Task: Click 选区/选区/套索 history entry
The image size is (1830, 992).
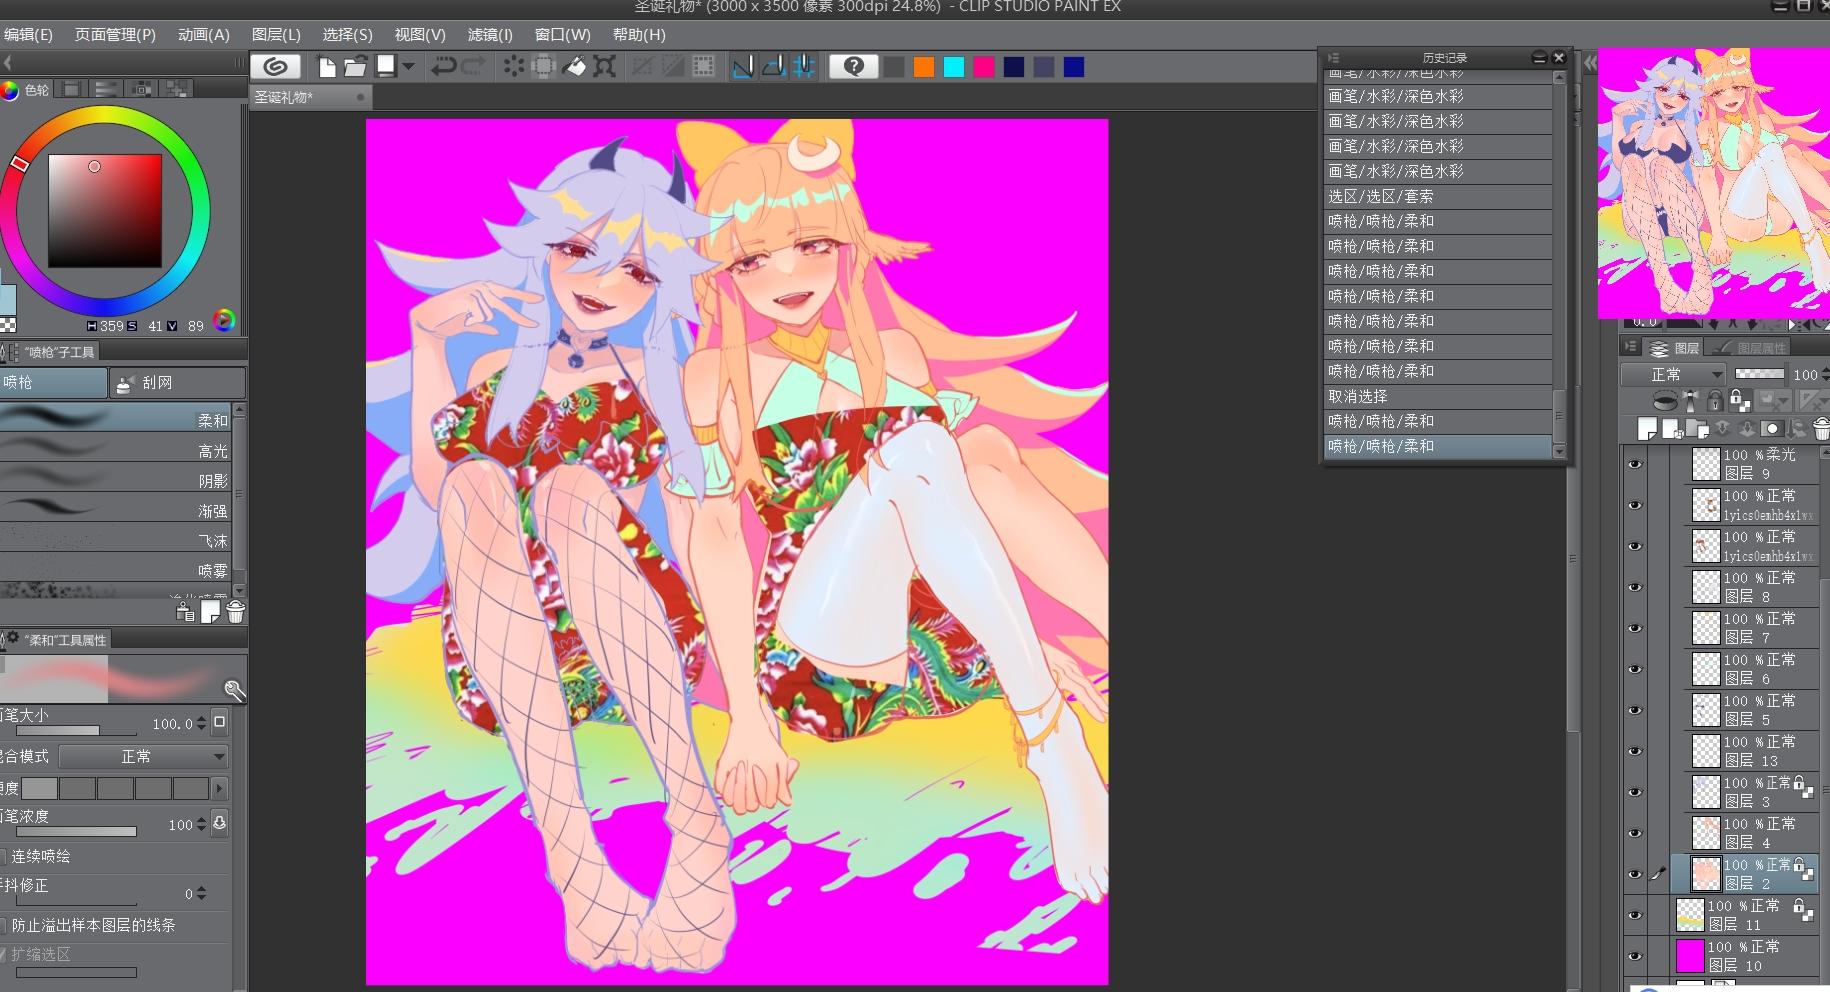Action: tap(1438, 196)
